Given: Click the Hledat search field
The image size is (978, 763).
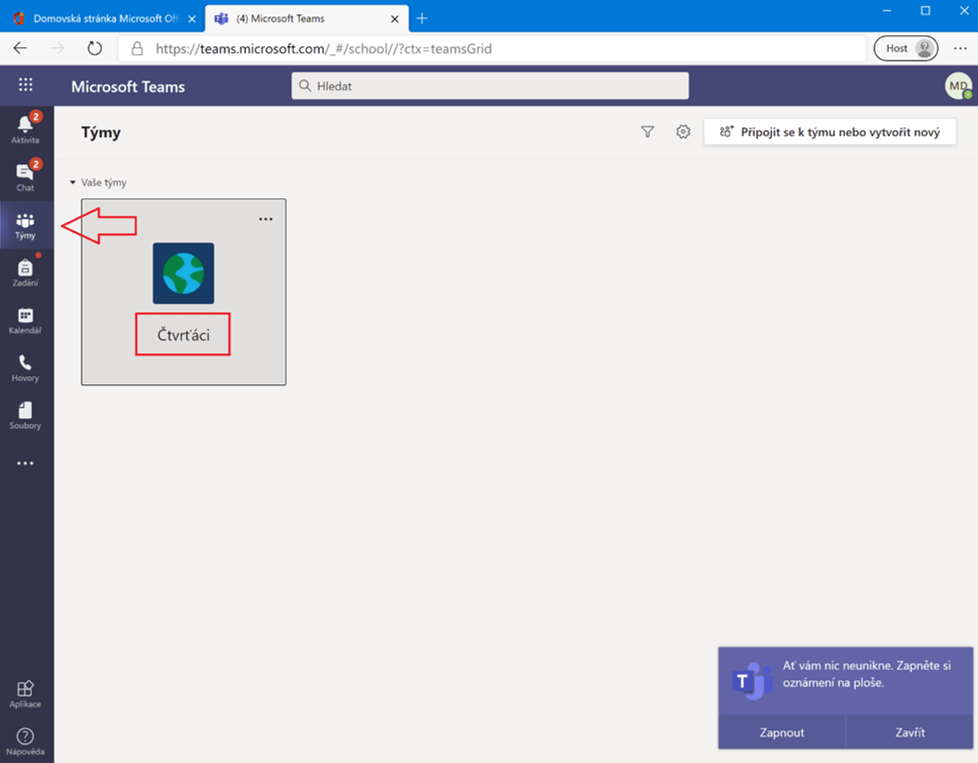Looking at the screenshot, I should coord(490,86).
